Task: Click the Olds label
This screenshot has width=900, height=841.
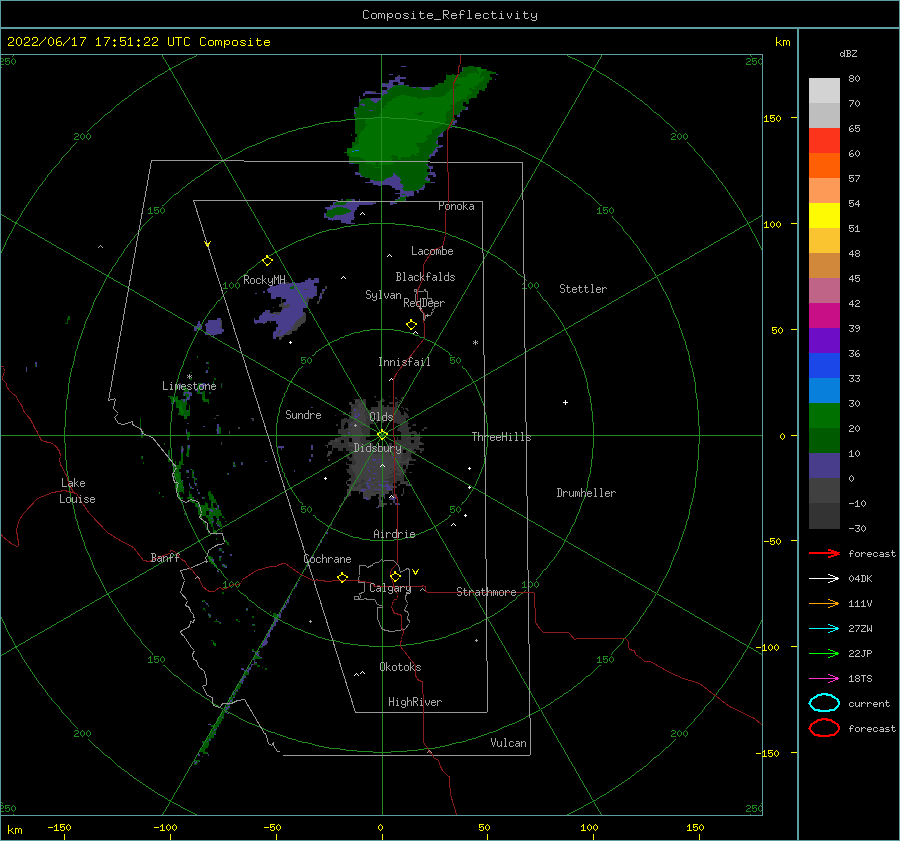Action: [x=381, y=417]
